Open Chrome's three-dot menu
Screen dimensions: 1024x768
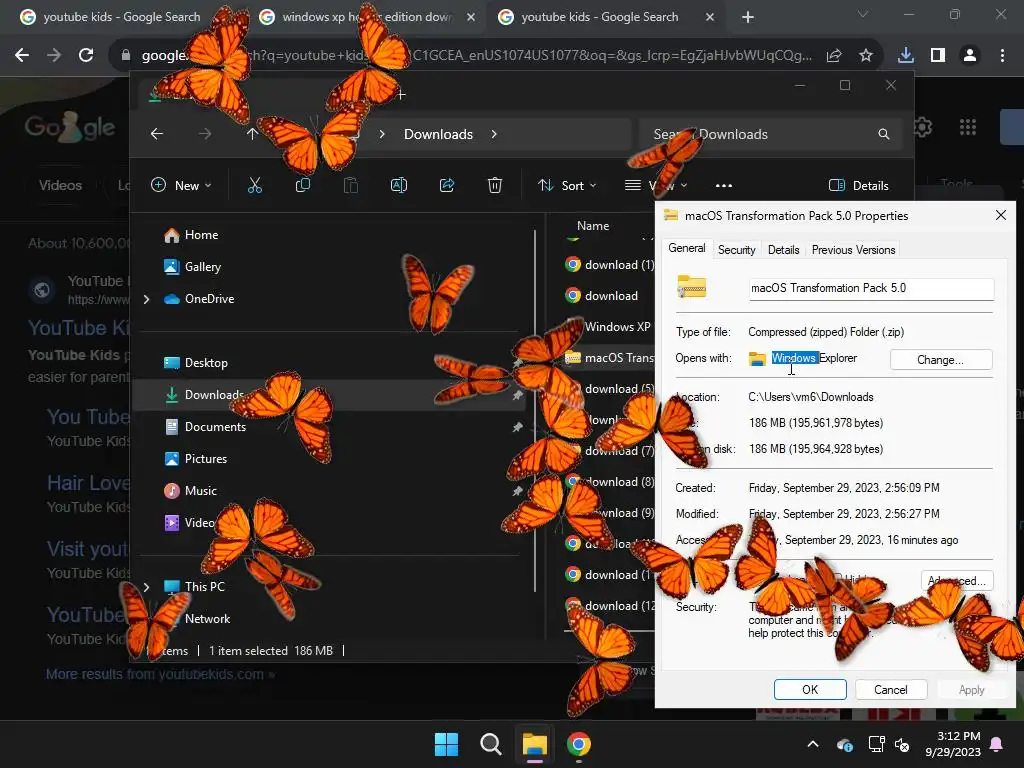coord(1002,56)
